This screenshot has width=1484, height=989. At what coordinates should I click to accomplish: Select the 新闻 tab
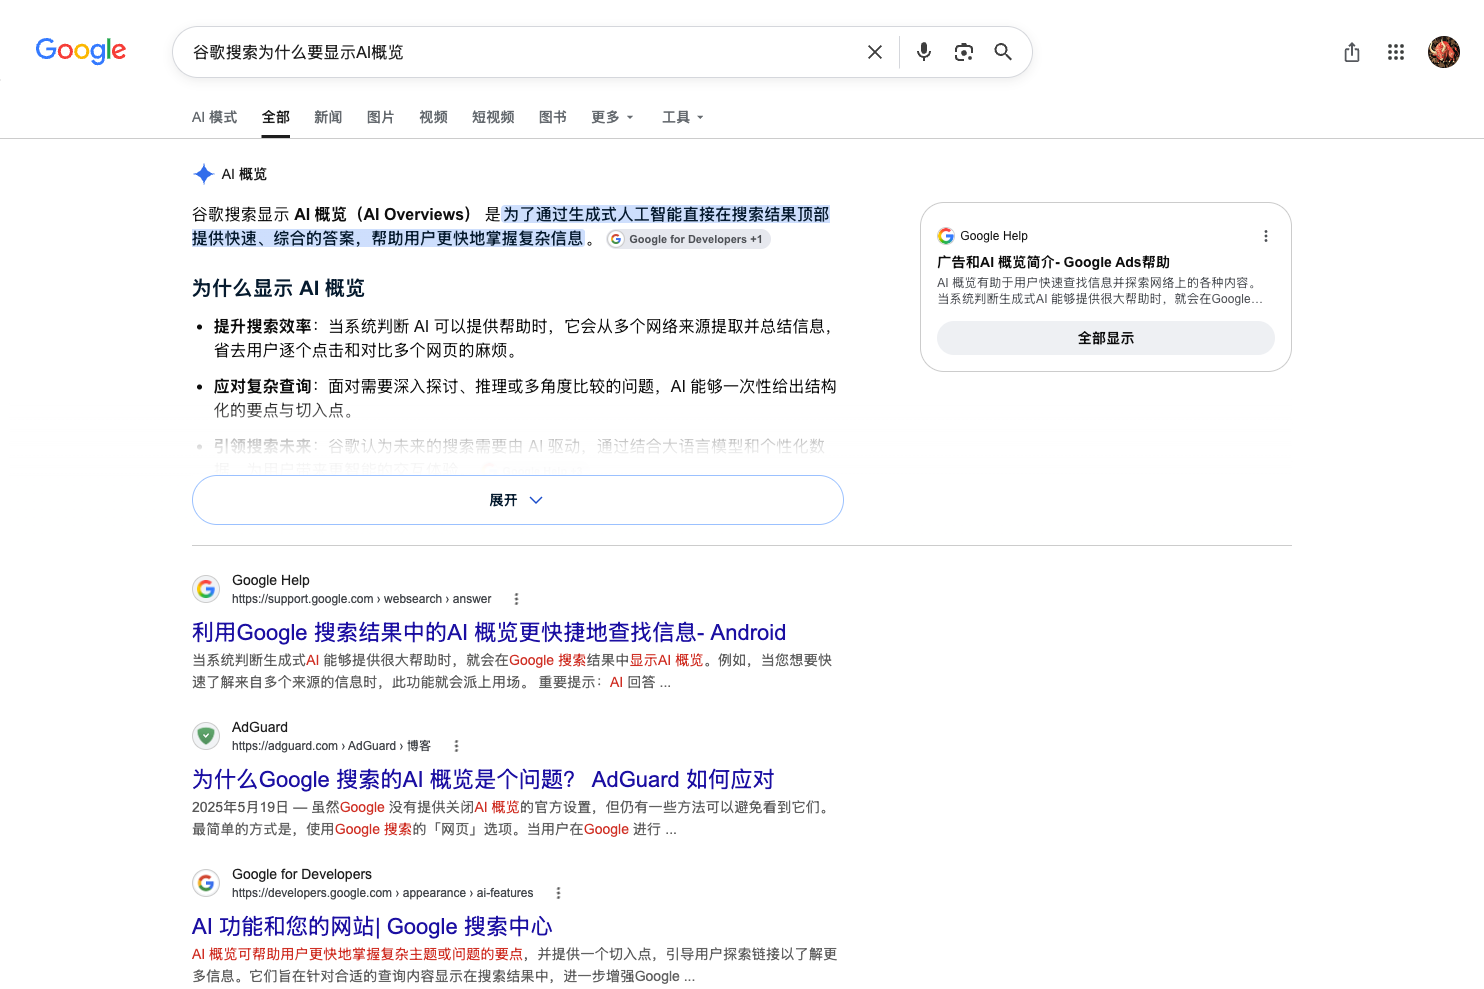(328, 117)
